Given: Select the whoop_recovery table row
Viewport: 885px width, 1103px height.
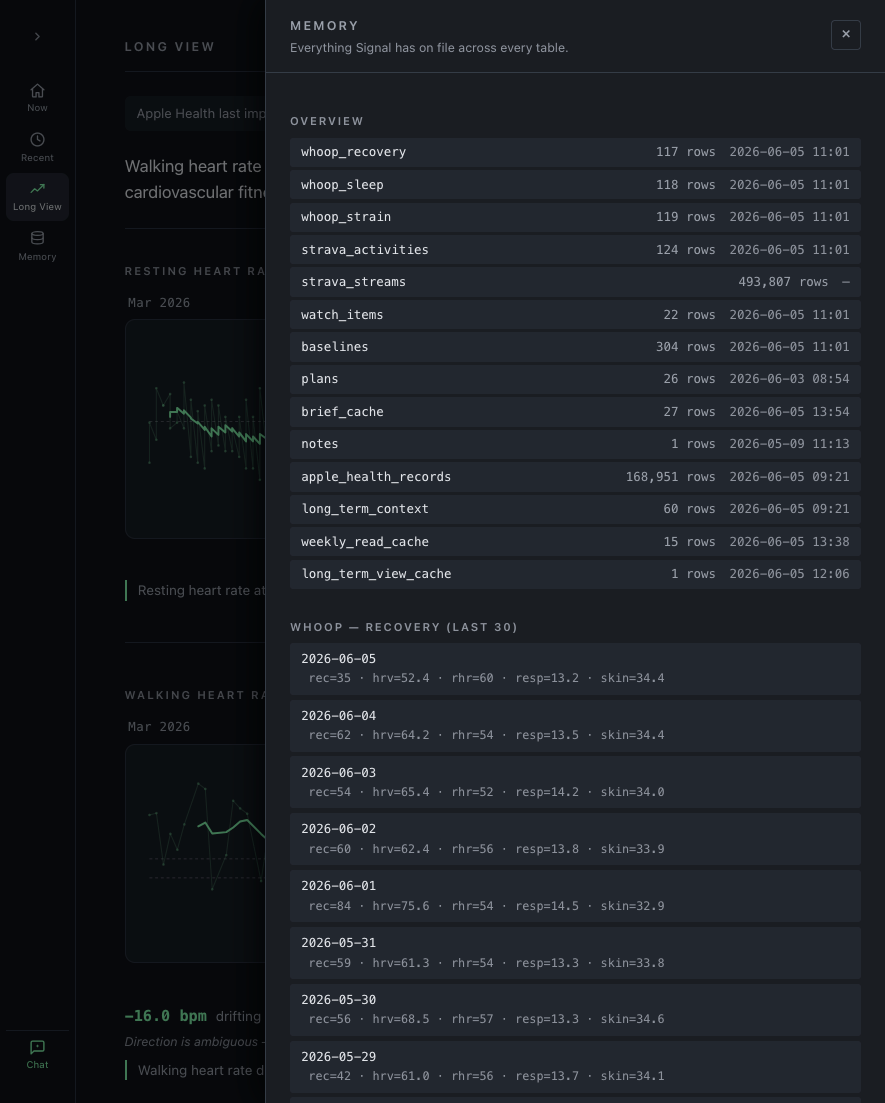Looking at the screenshot, I should point(575,152).
